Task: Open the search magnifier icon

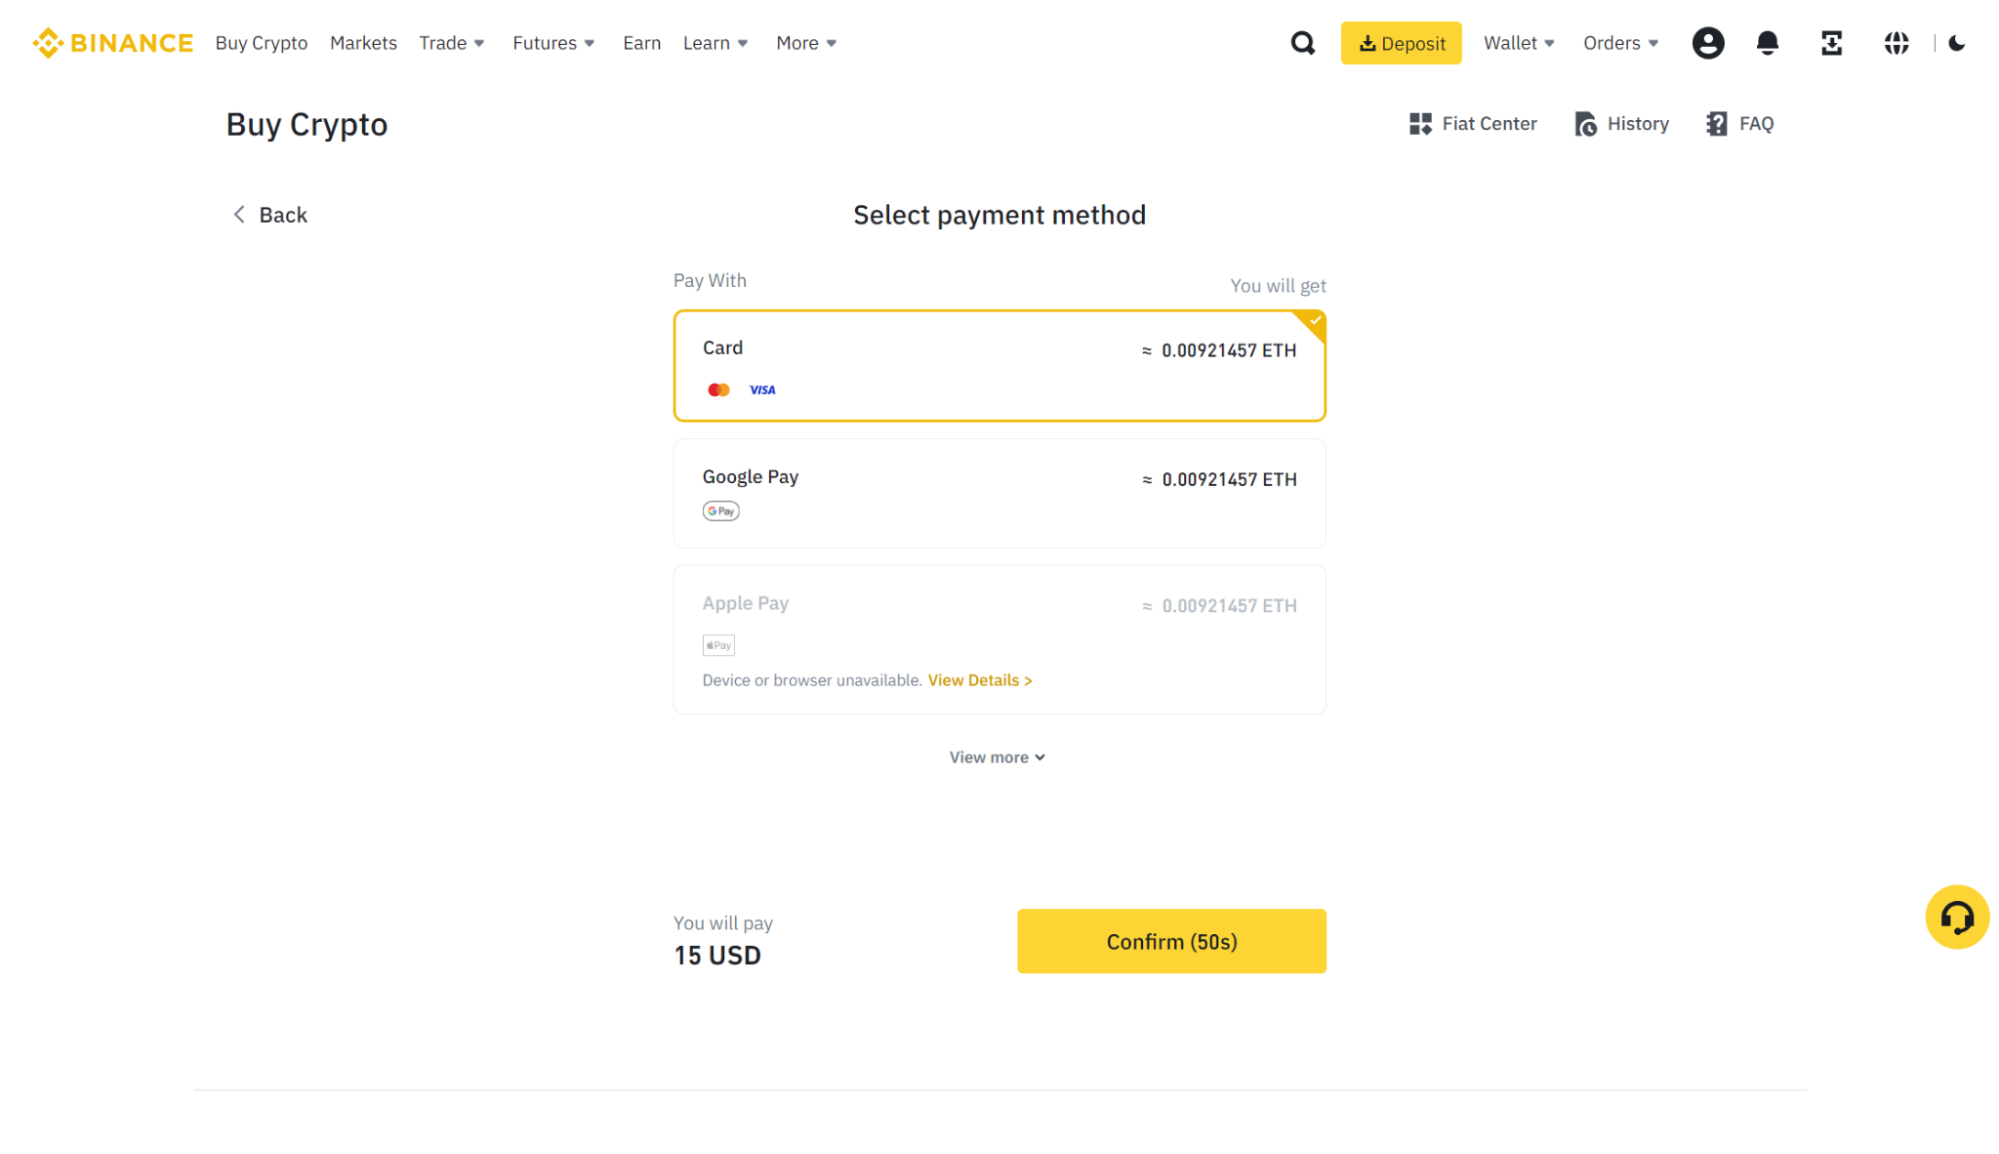Action: 1302,43
